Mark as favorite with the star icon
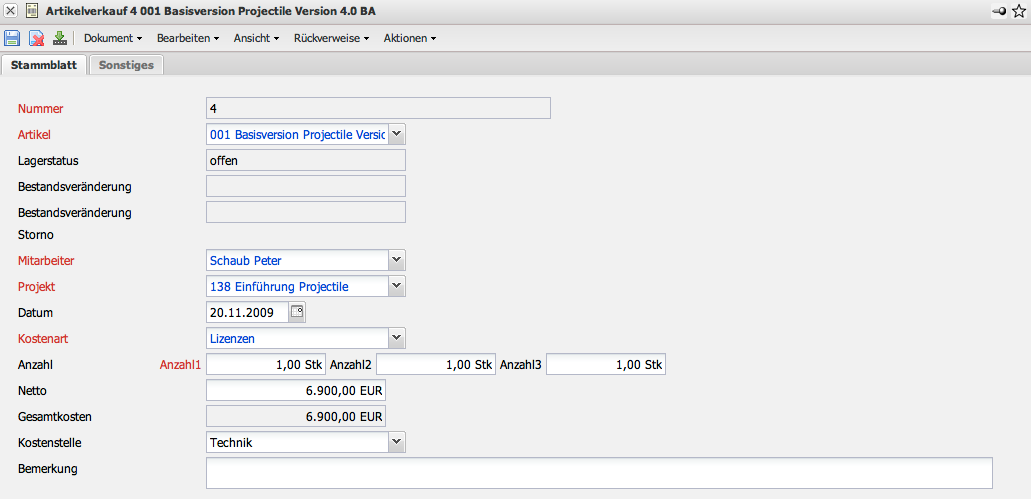Image resolution: width=1031 pixels, height=499 pixels. click(x=1019, y=10)
